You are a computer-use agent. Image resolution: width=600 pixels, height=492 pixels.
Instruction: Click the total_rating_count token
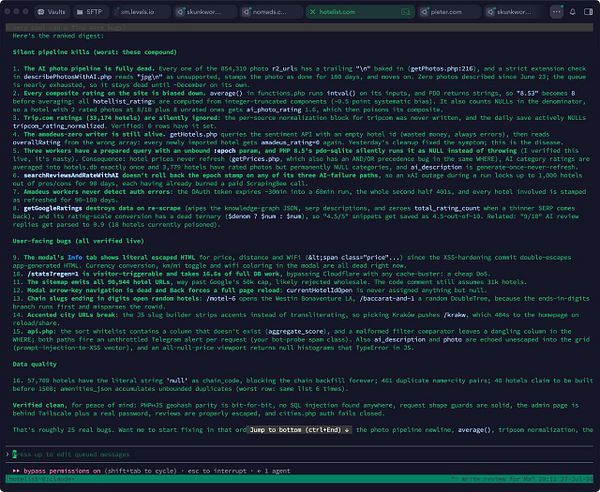pos(447,208)
